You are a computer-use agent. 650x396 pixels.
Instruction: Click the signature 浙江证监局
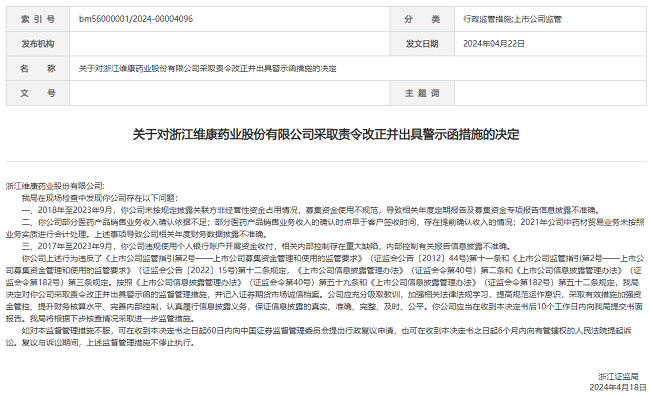tap(618, 377)
